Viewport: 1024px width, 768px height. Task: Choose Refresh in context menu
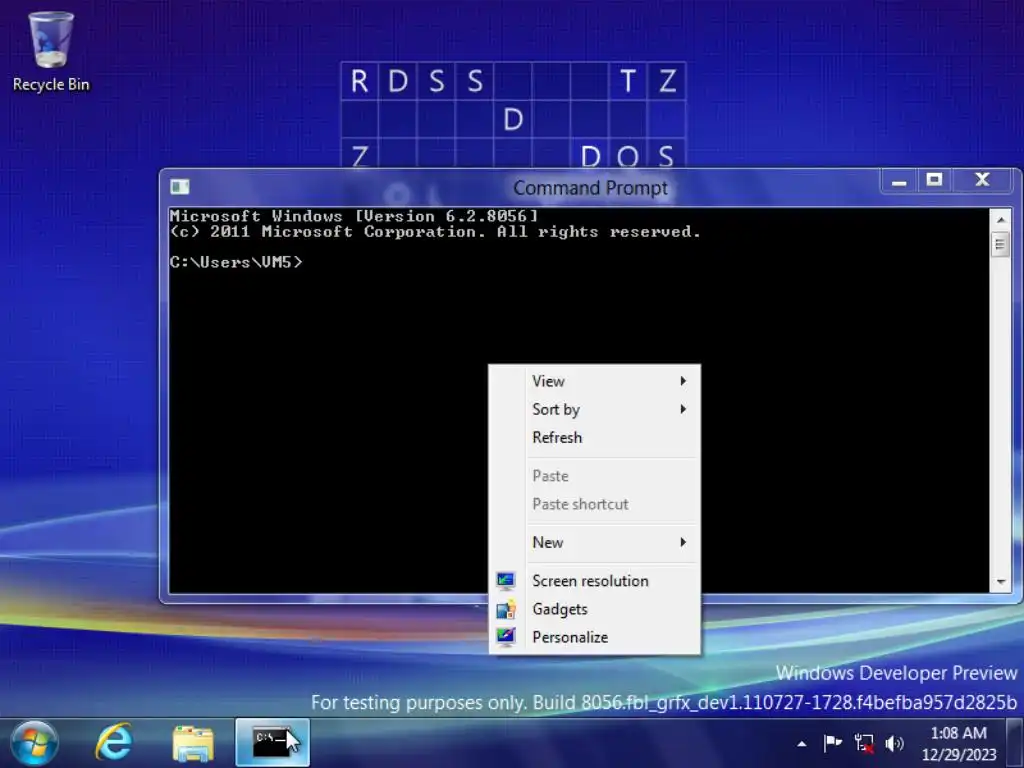click(594, 438)
